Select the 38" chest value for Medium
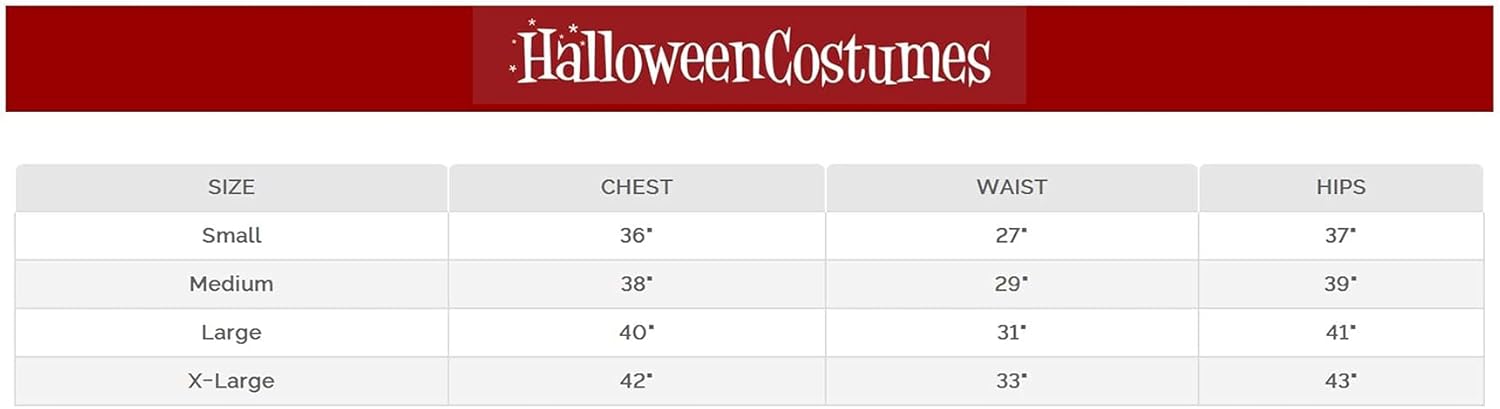Screen dimensions: 1500x409 coord(636,284)
